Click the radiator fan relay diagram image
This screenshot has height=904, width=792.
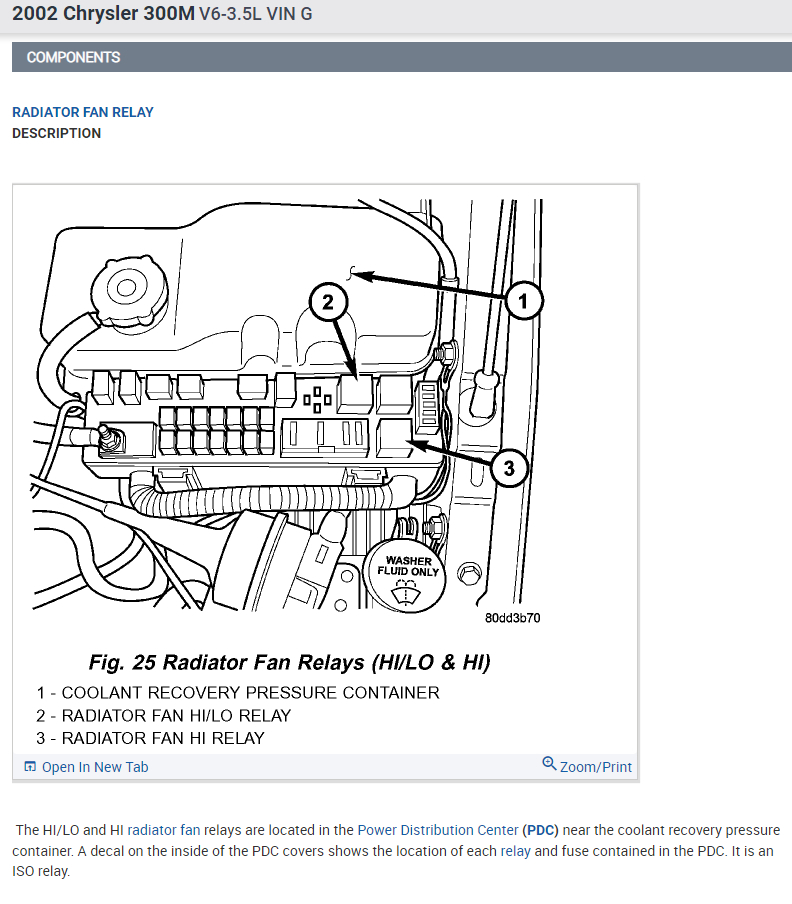(x=286, y=405)
